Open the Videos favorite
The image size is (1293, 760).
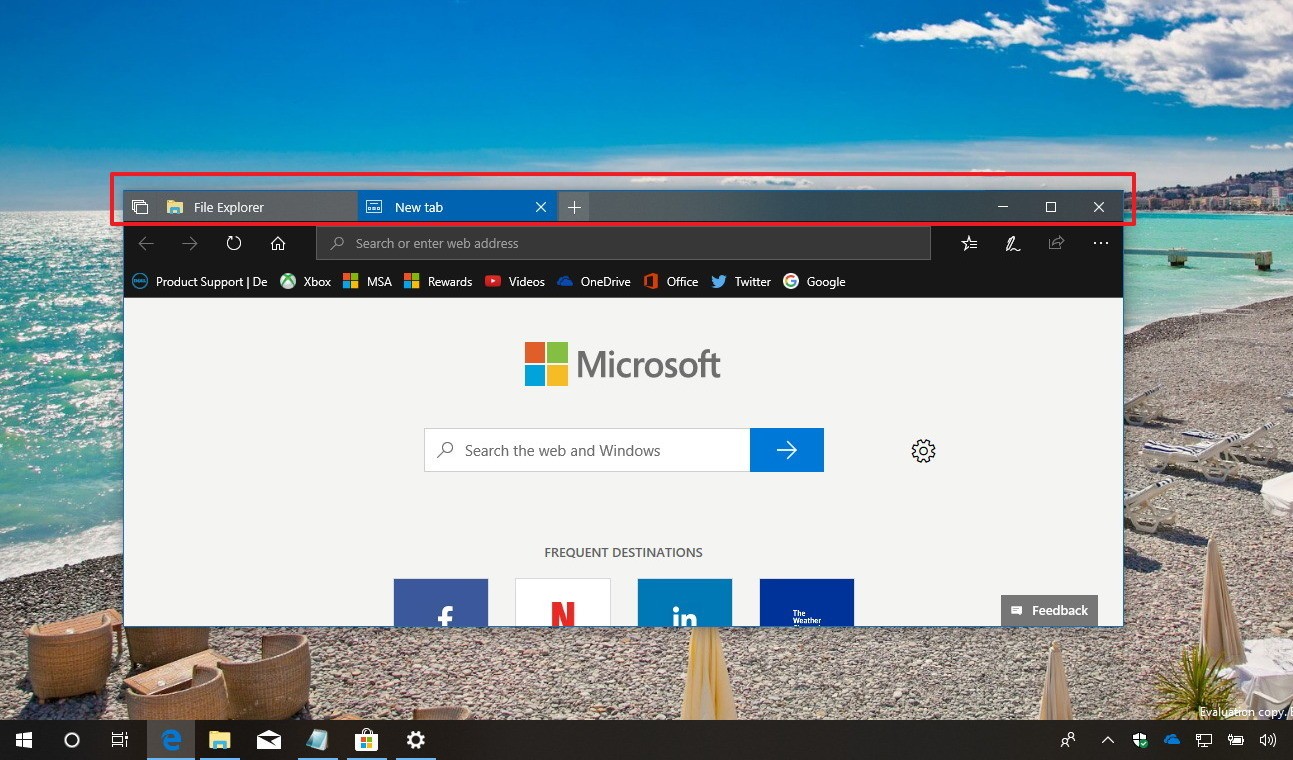point(515,282)
